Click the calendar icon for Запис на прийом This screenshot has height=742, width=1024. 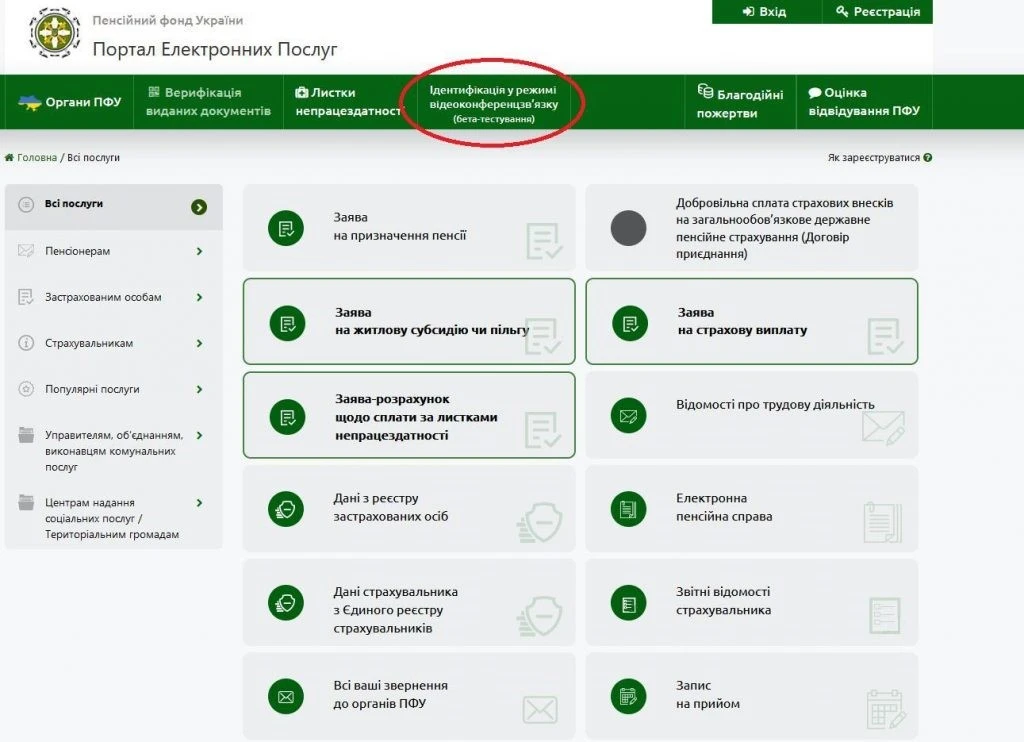click(628, 695)
